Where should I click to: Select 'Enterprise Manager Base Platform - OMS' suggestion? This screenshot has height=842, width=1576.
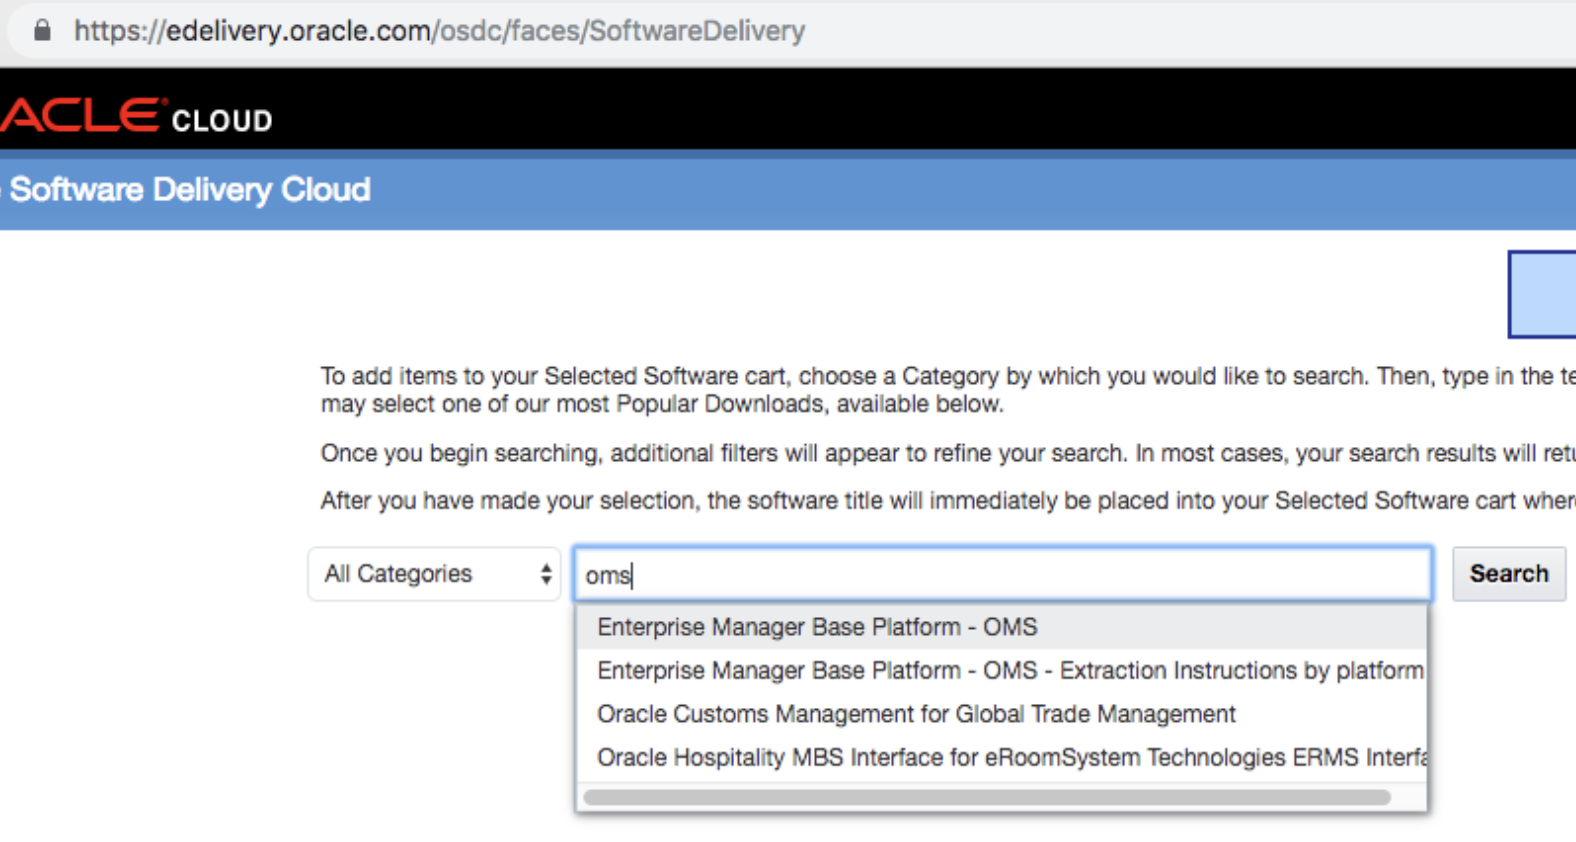[1002, 627]
